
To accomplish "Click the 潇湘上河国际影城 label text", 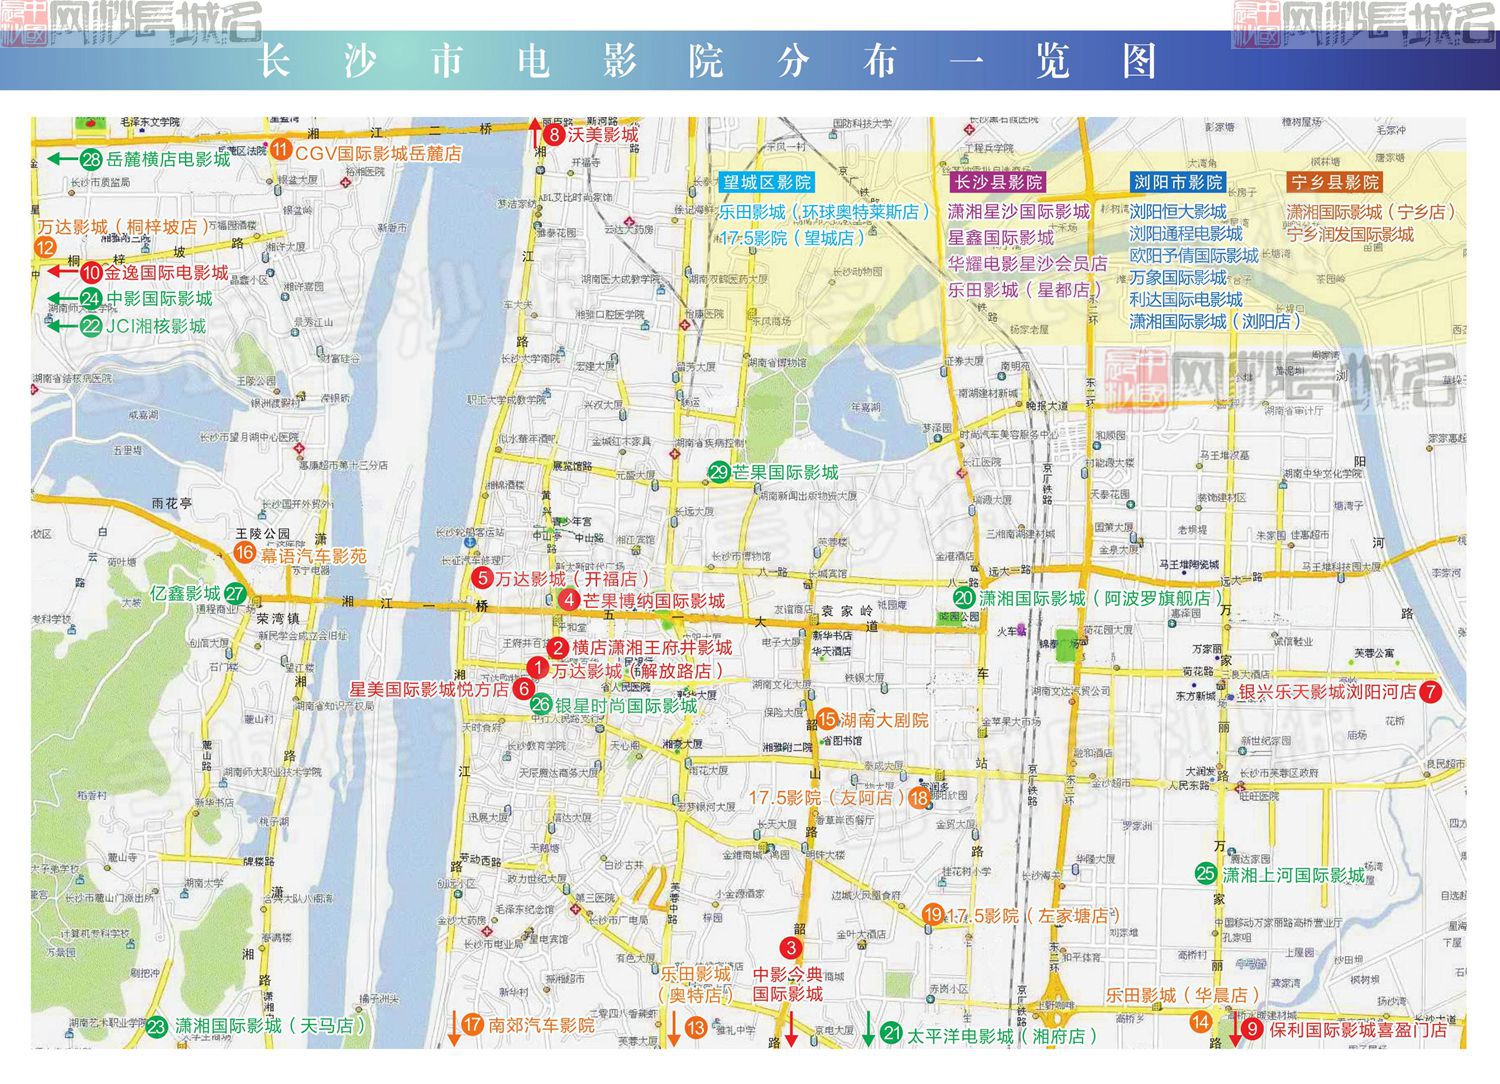I will click(1294, 875).
